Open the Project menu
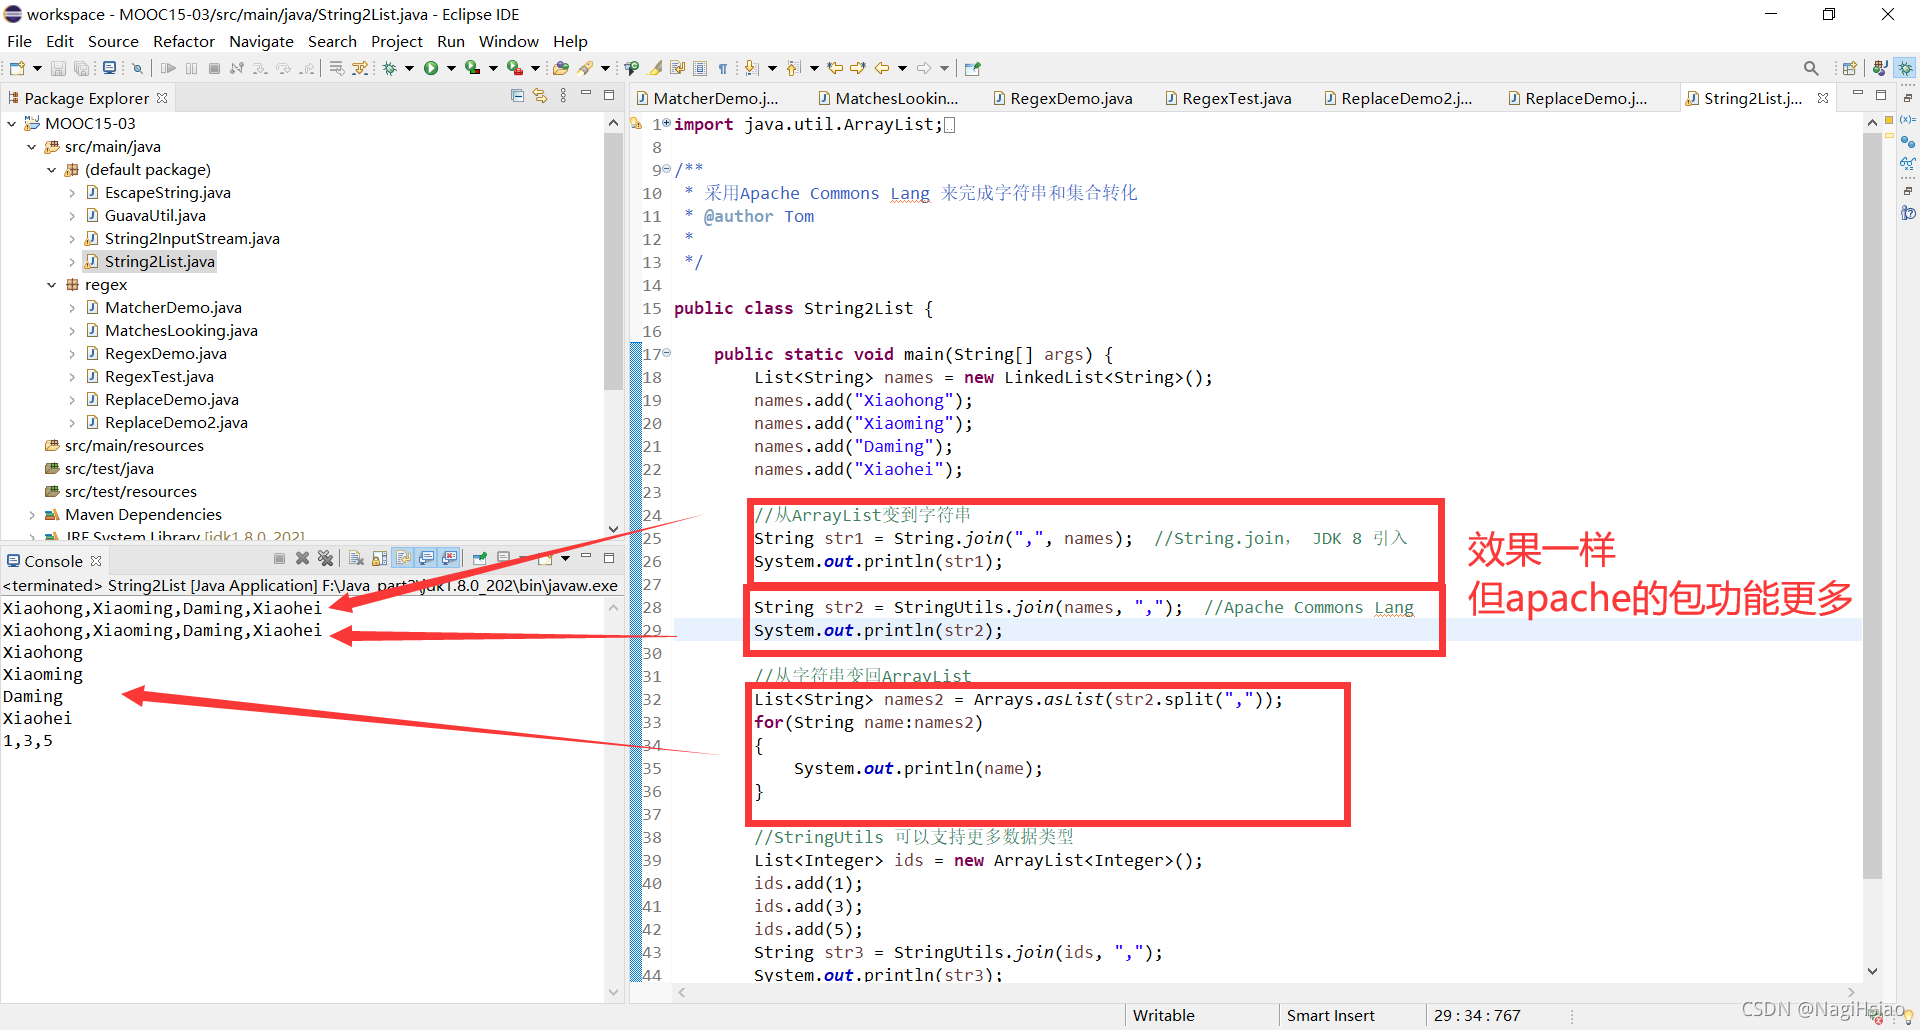The image size is (1920, 1030). coord(397,41)
